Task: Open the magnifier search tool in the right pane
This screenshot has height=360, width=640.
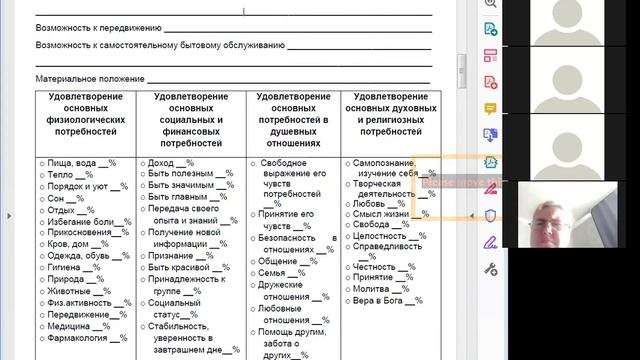Action: click(490, 3)
